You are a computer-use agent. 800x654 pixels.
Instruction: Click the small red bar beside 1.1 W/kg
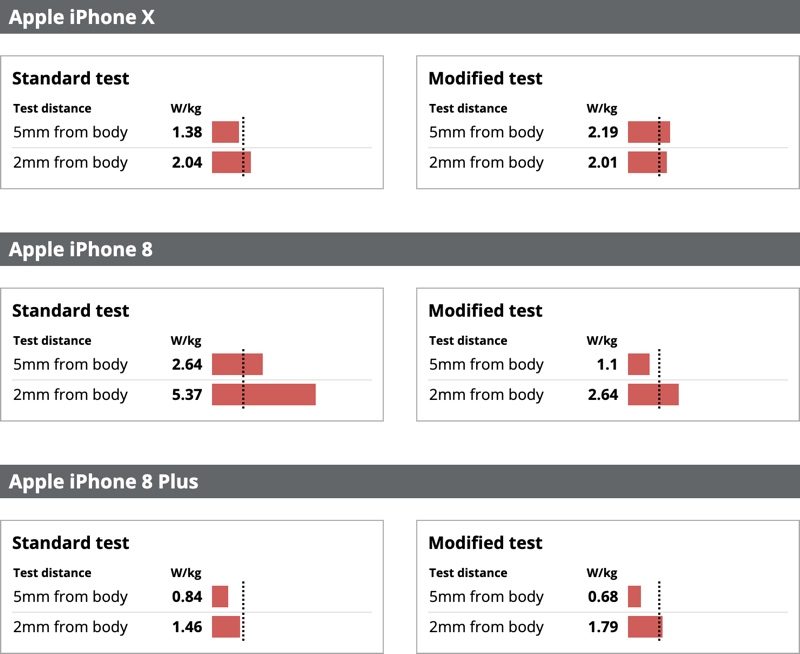[638, 364]
